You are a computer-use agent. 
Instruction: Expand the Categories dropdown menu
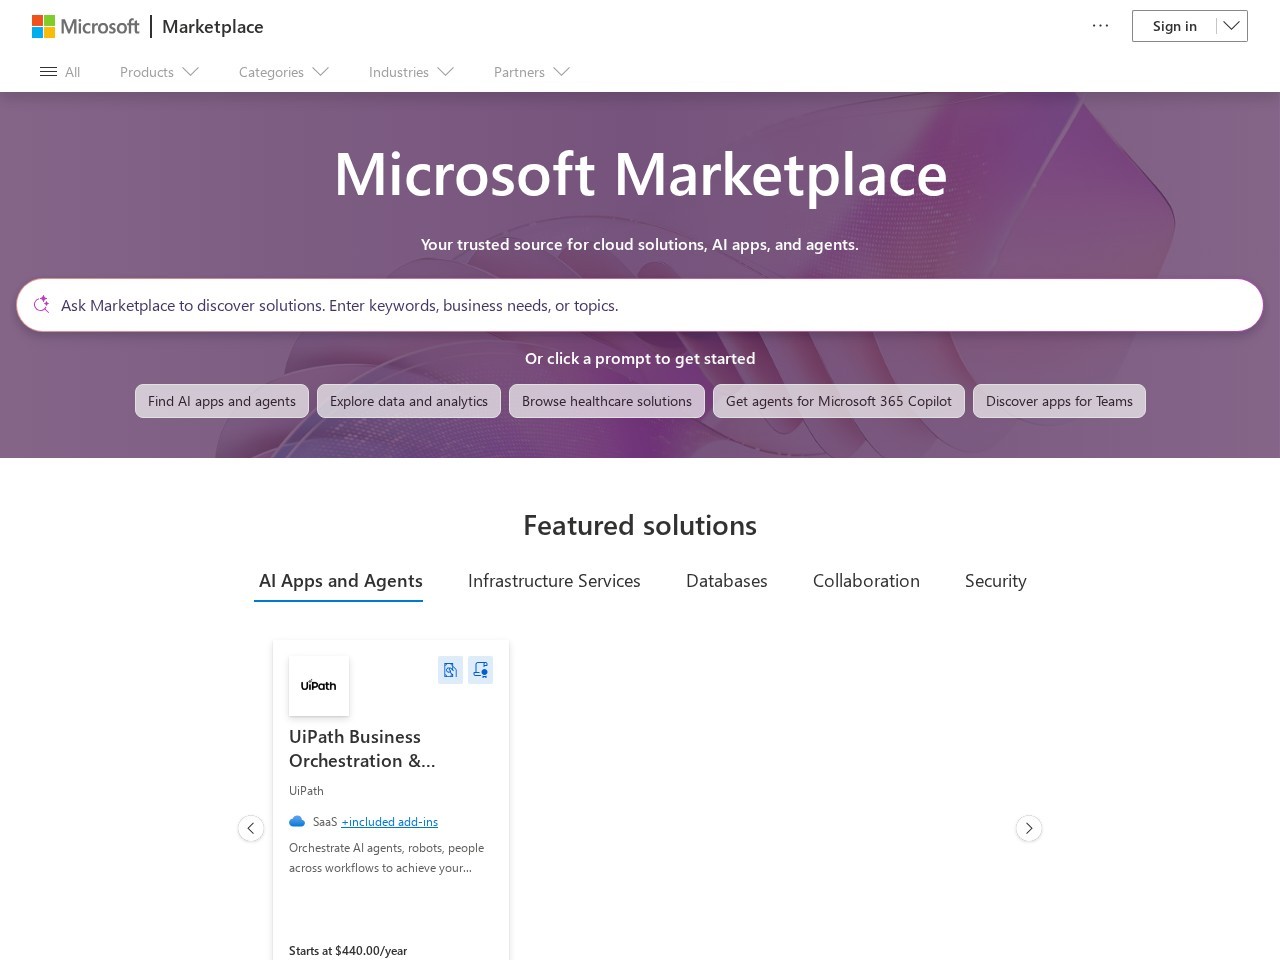[284, 72]
